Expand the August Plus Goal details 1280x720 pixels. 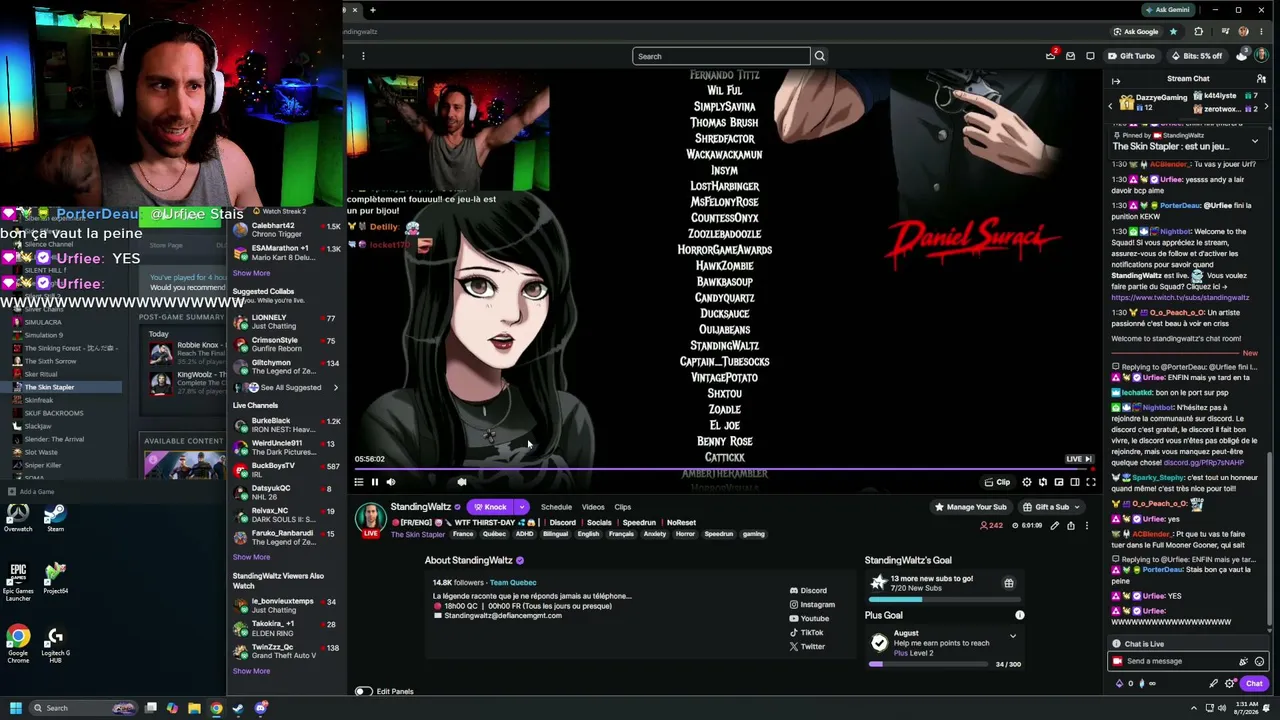point(1012,636)
